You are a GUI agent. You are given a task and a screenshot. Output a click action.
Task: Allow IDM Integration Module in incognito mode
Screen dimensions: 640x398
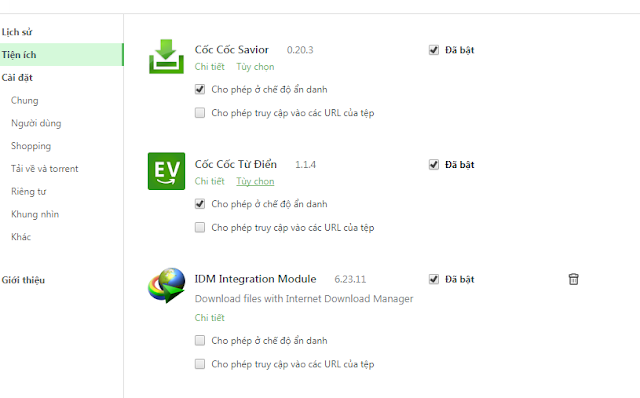[200, 340]
